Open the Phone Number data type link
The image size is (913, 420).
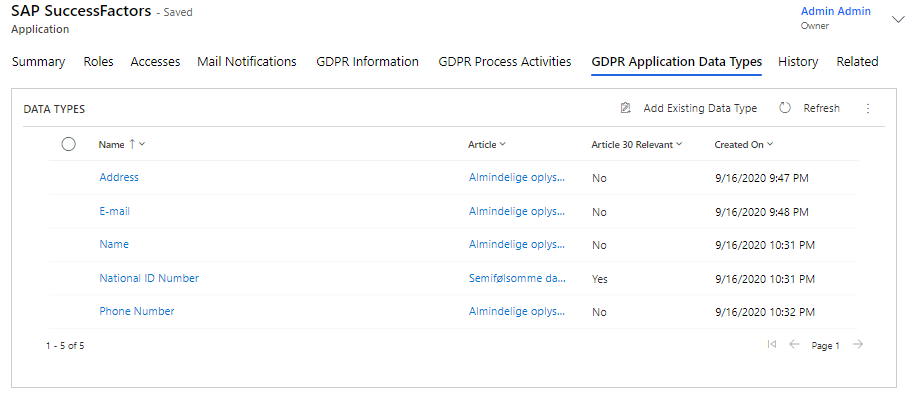(137, 311)
